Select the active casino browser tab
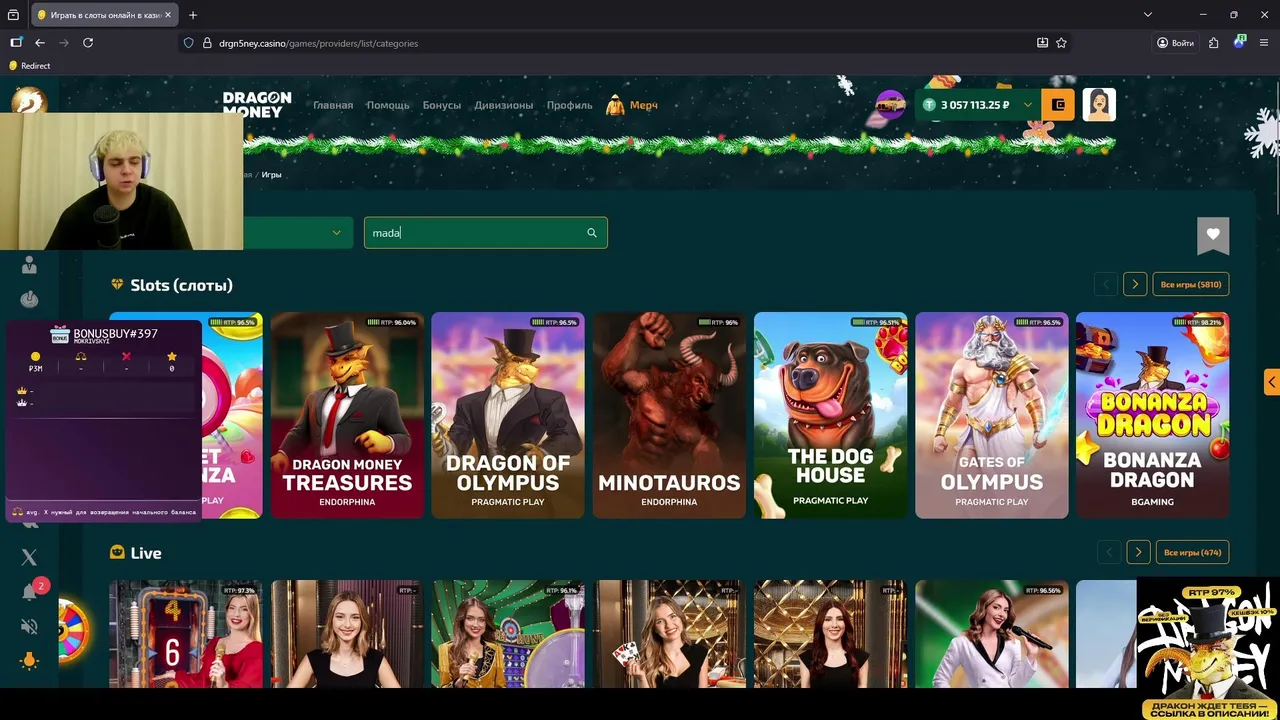This screenshot has height=720, width=1280. (x=104, y=15)
